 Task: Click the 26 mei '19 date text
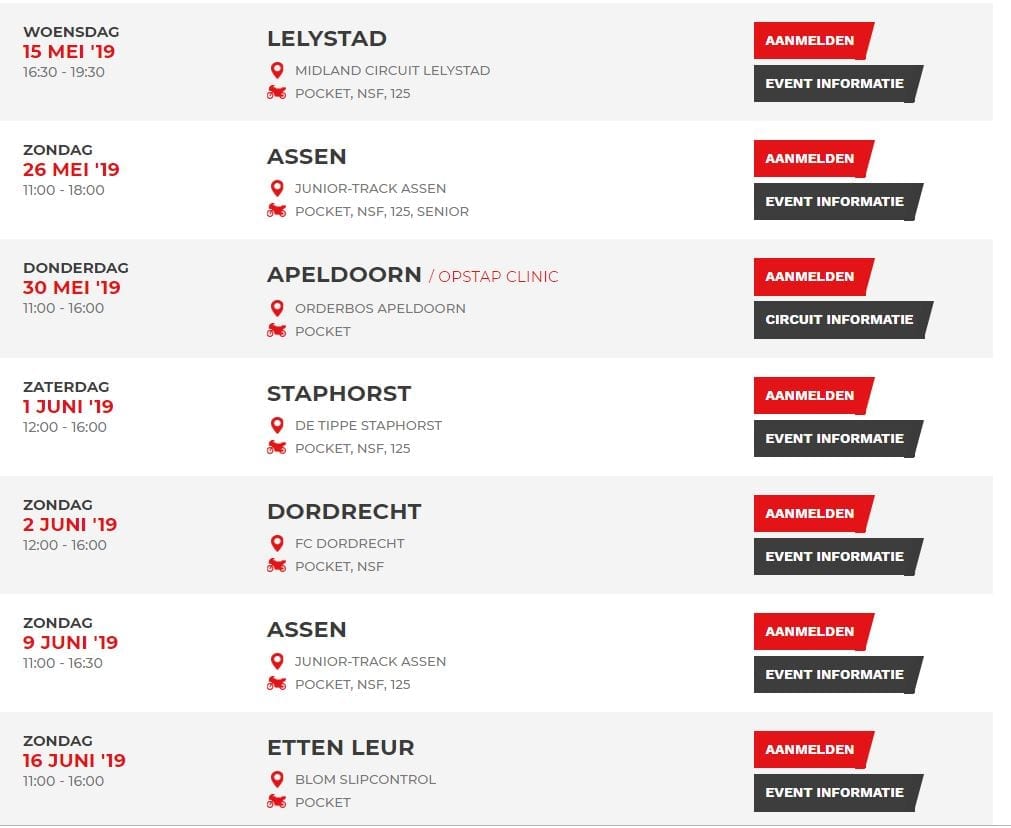click(71, 170)
